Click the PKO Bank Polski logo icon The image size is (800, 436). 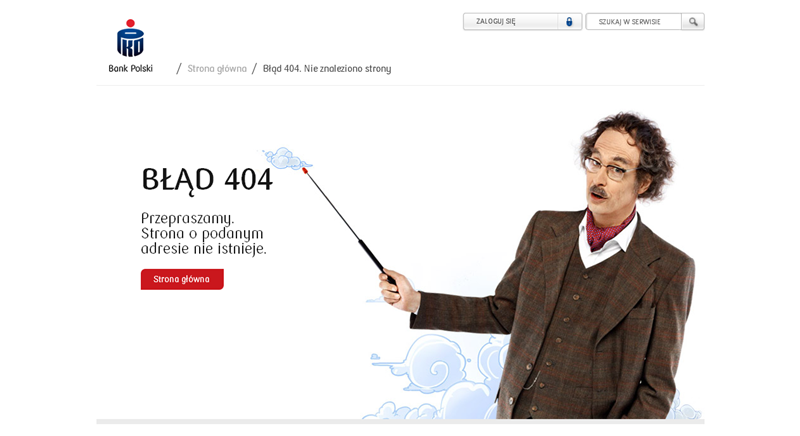click(x=130, y=38)
